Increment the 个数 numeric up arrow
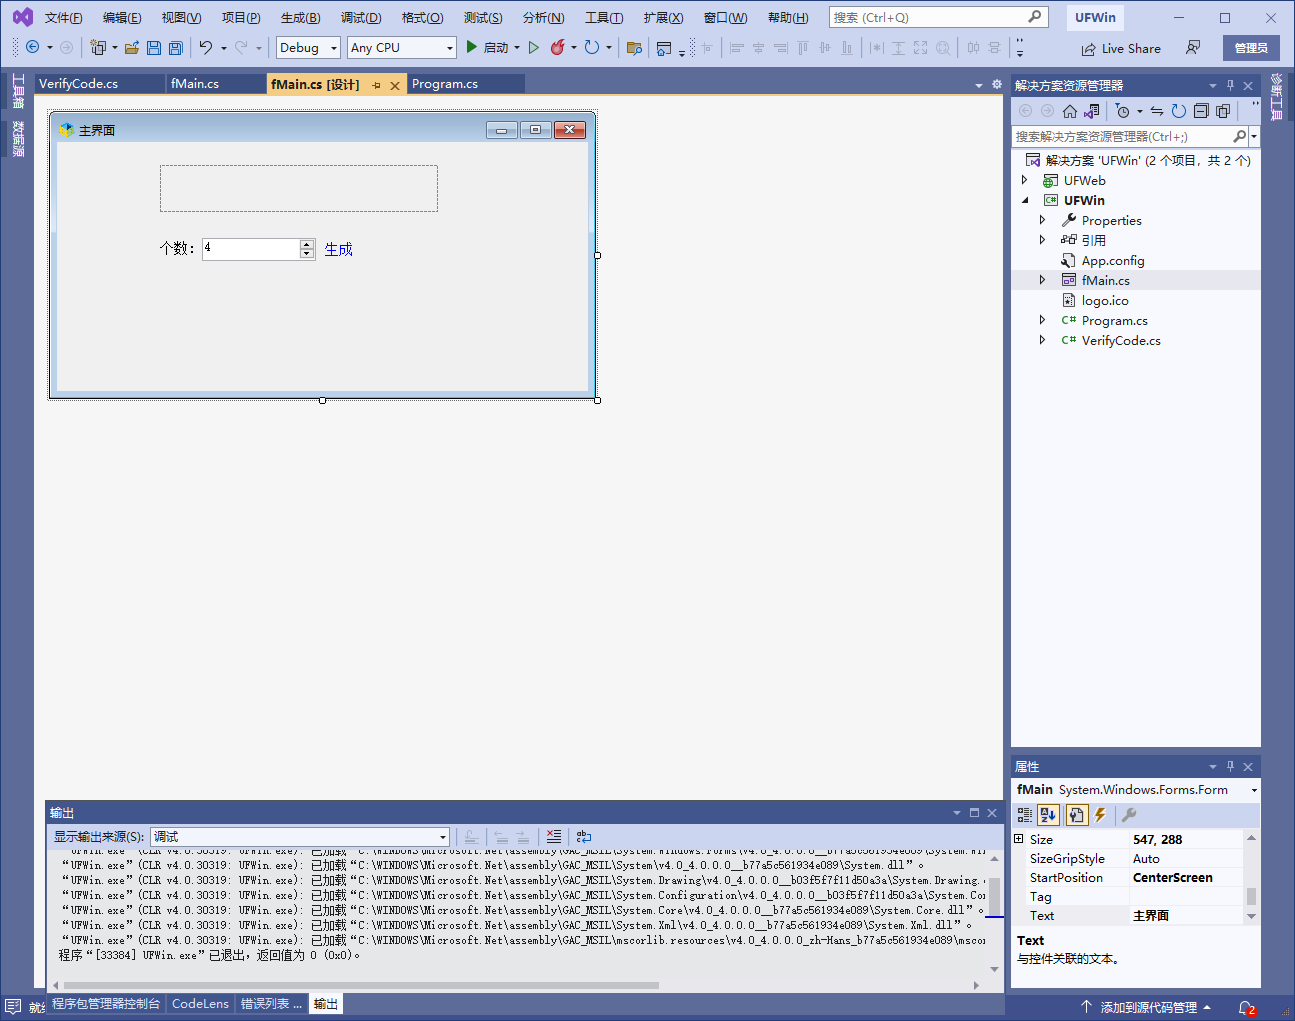The width and height of the screenshot is (1295, 1021). 307,244
